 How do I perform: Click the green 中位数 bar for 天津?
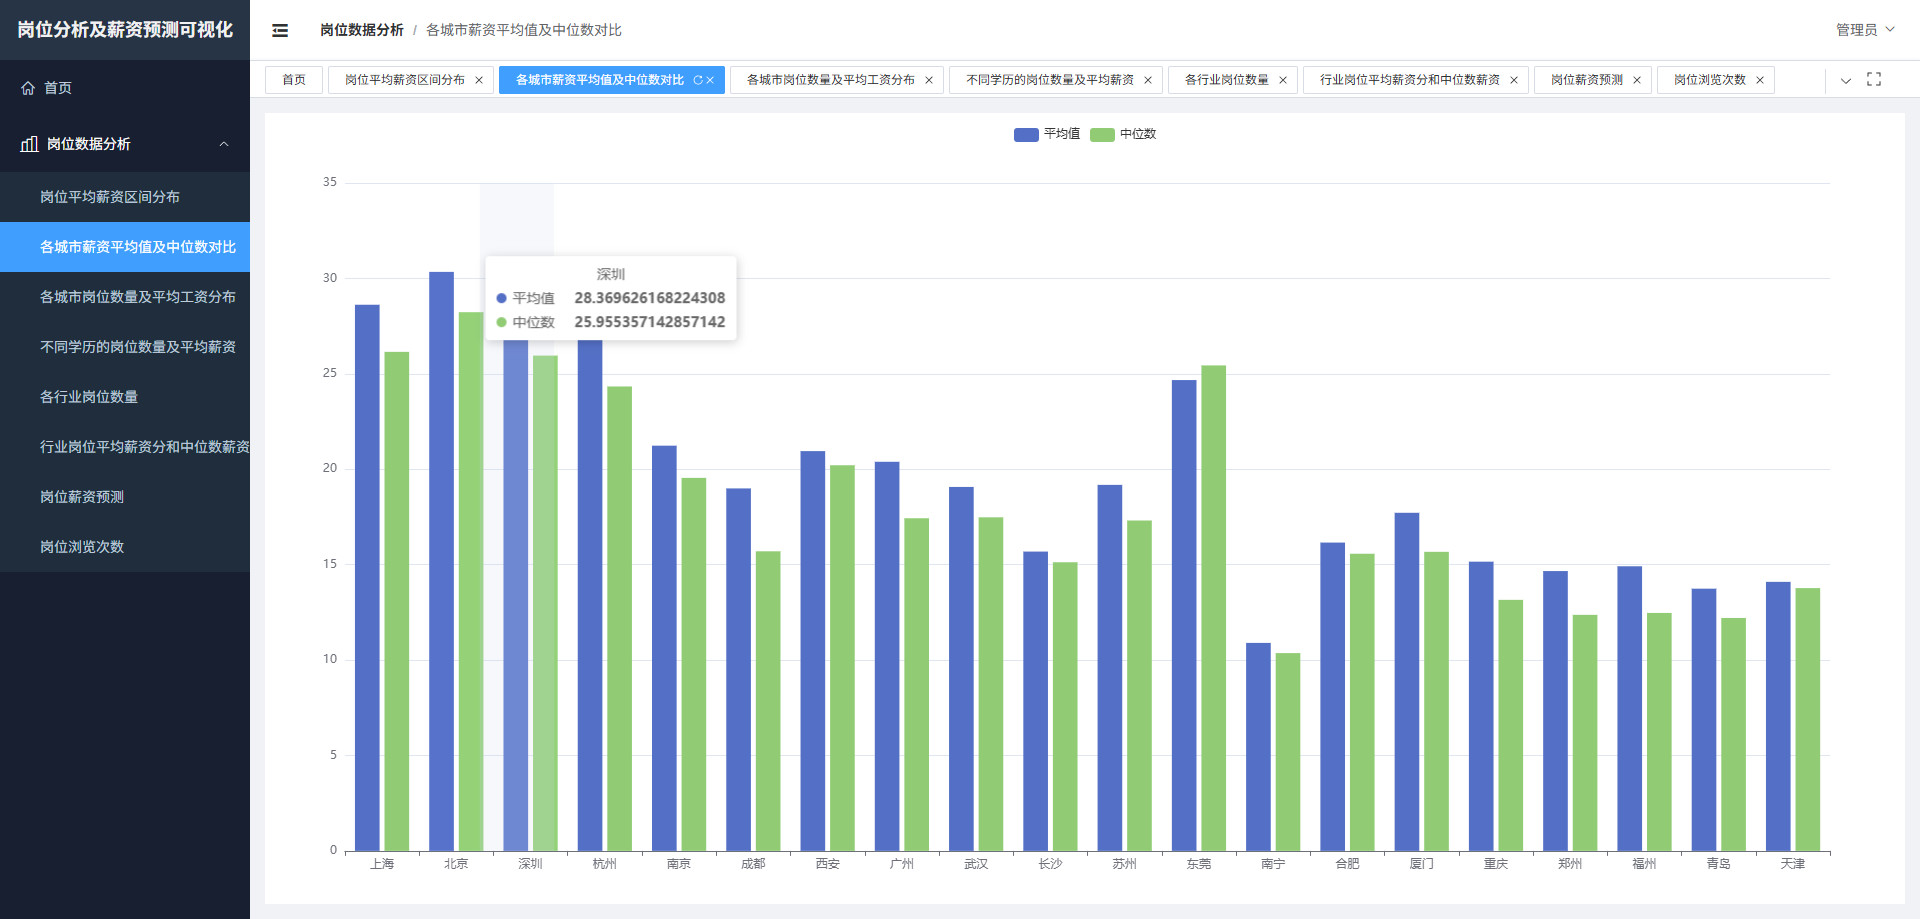[1808, 720]
